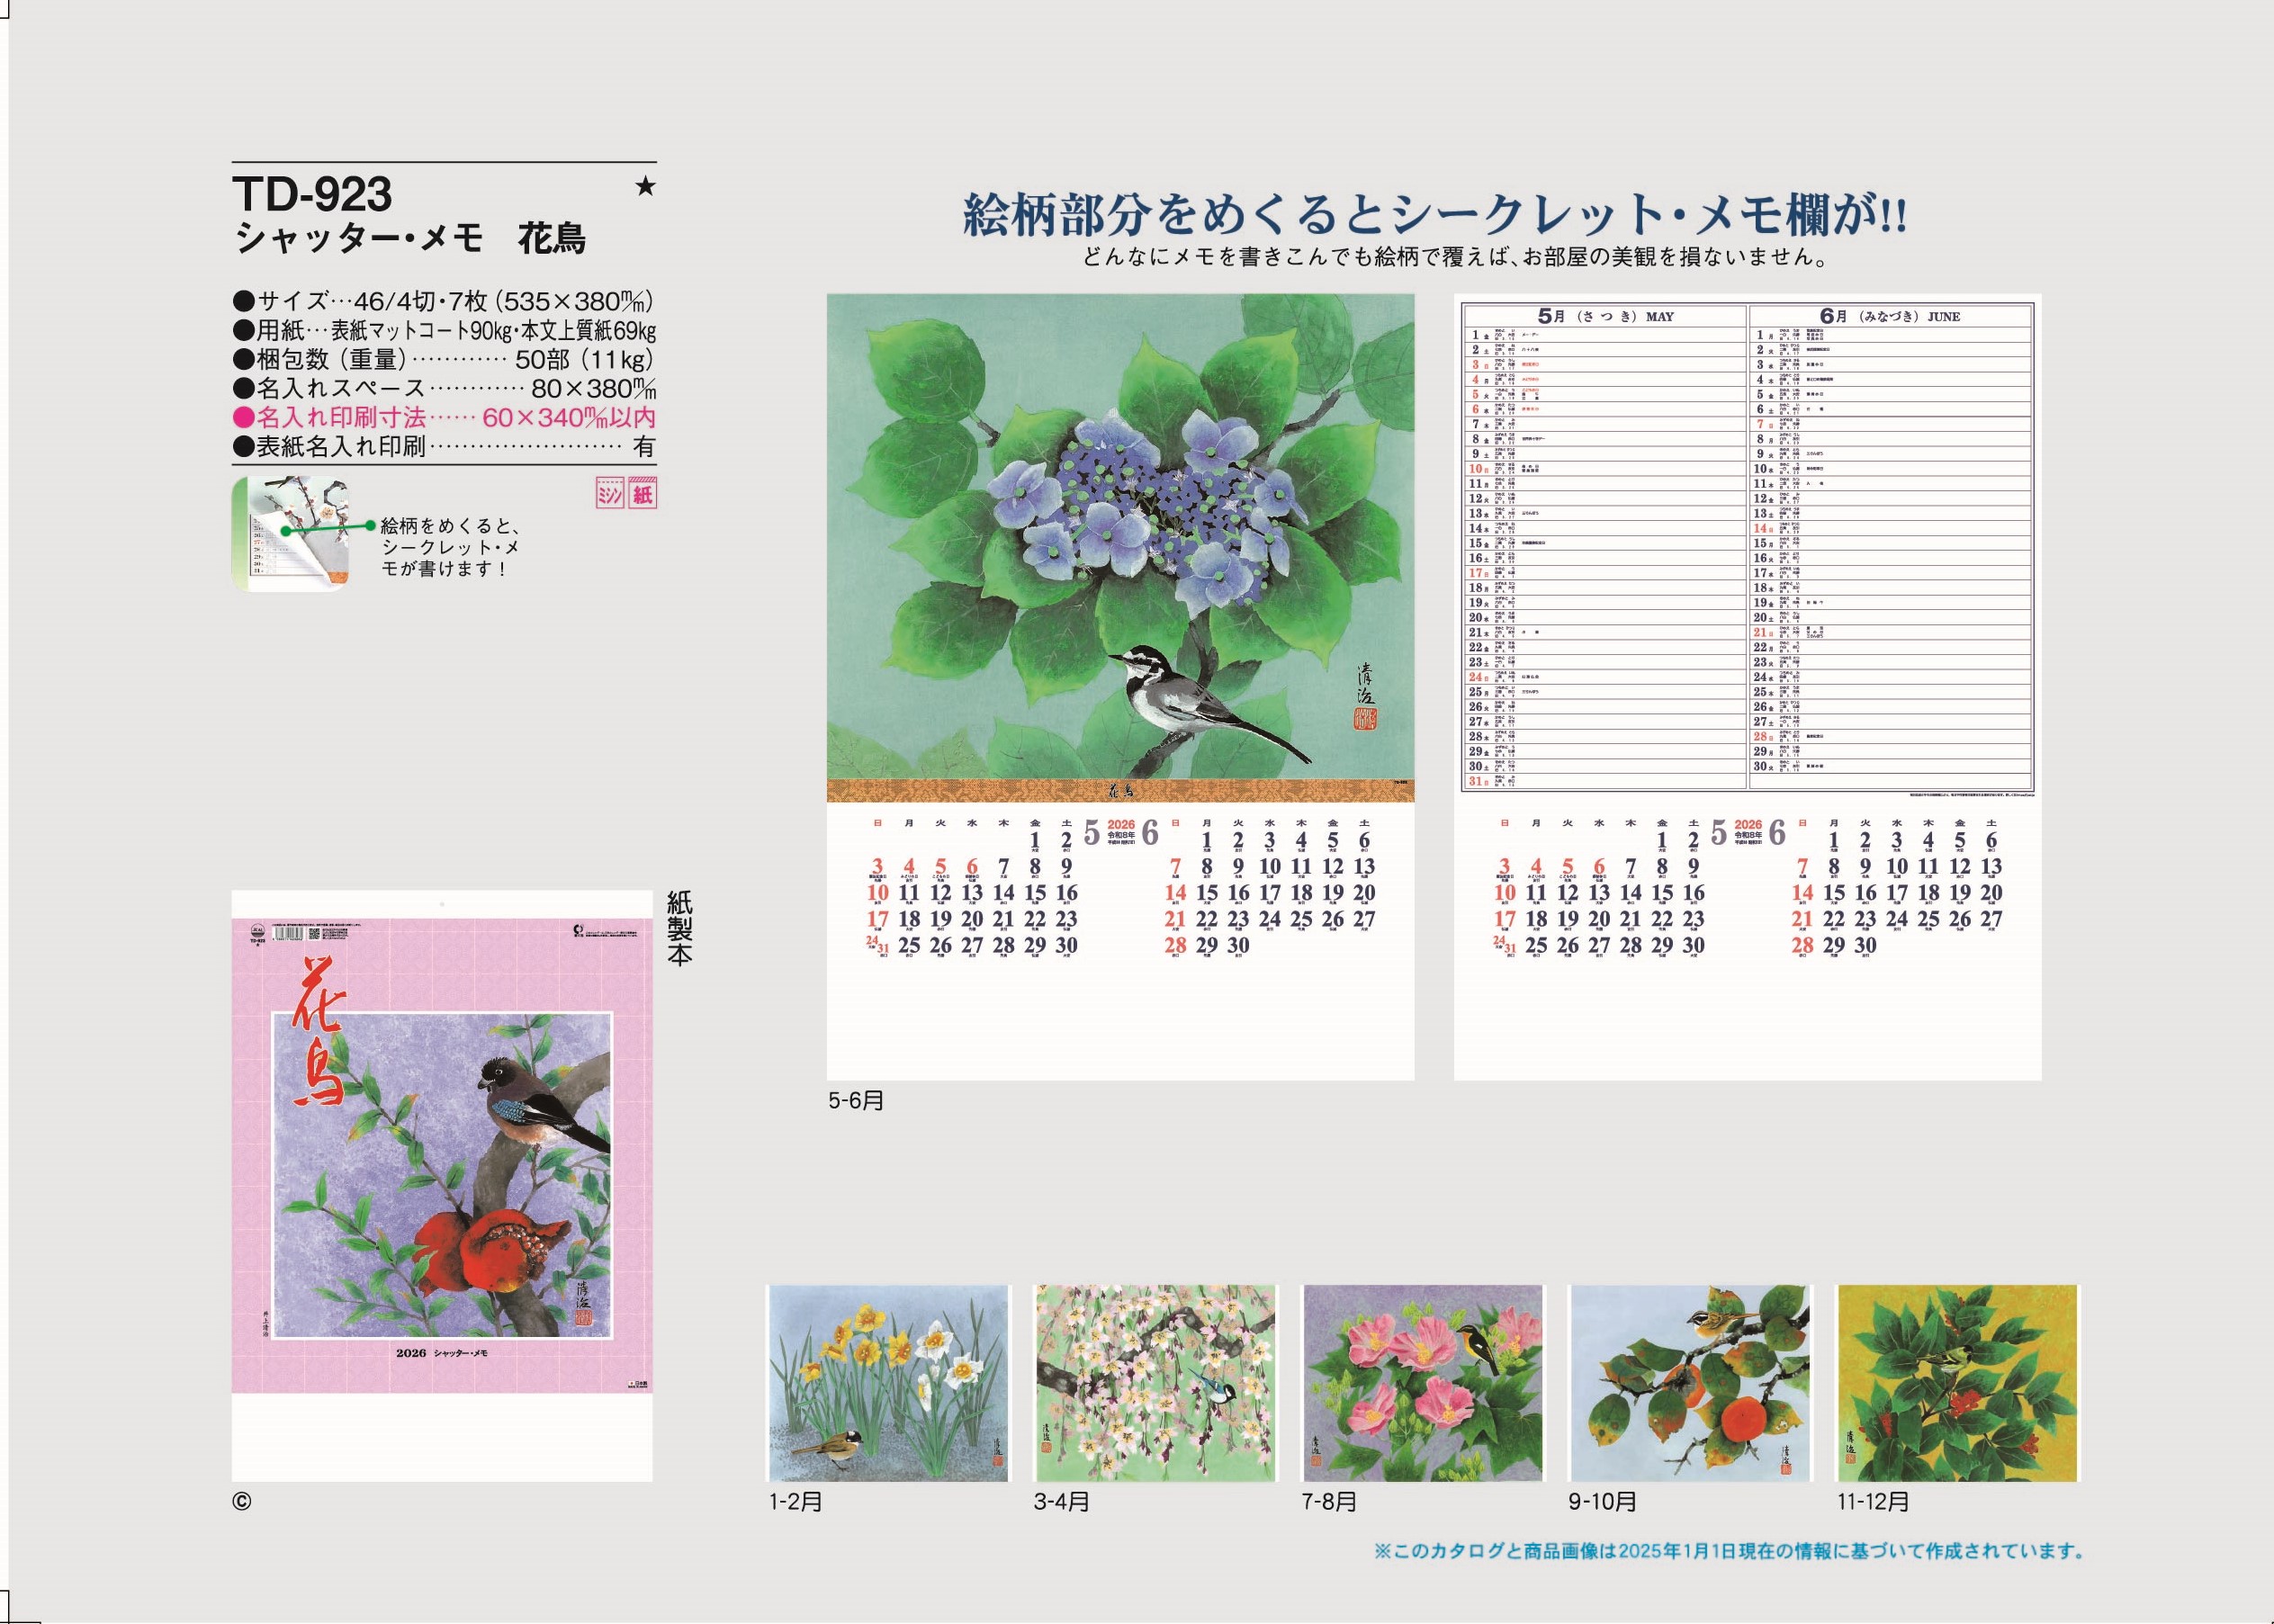Viewport: 2274px width, 1624px height.
Task: Open the 3-4月 cherry blossom thumbnail
Action: pos(1156,1383)
